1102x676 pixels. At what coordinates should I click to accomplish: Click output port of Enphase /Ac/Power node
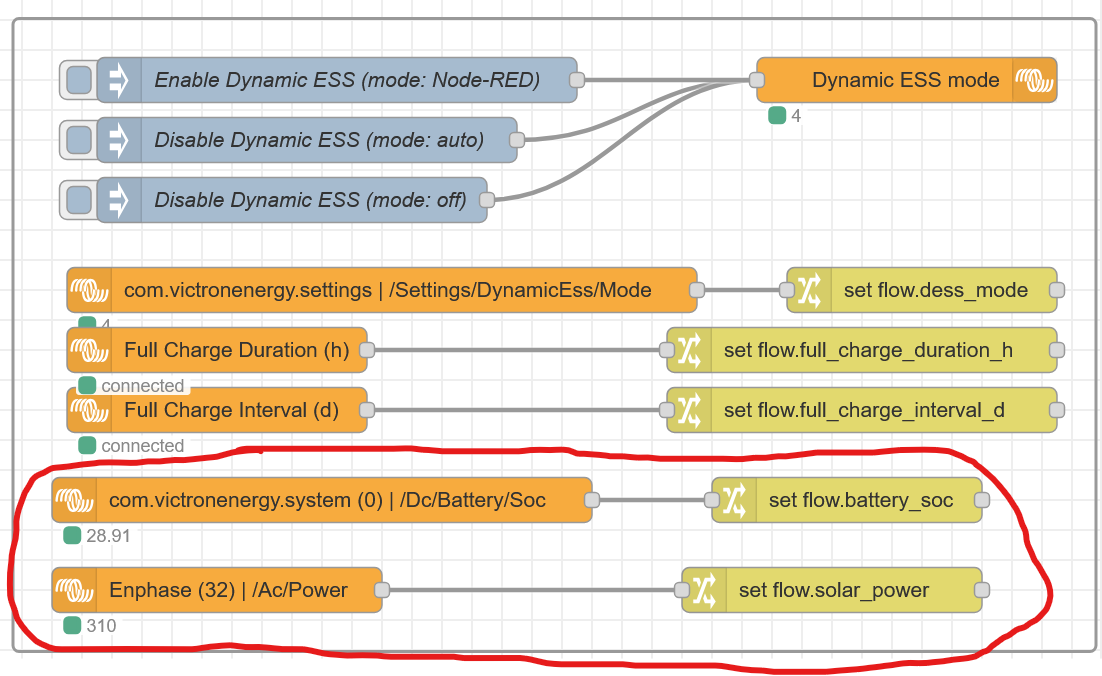382,590
